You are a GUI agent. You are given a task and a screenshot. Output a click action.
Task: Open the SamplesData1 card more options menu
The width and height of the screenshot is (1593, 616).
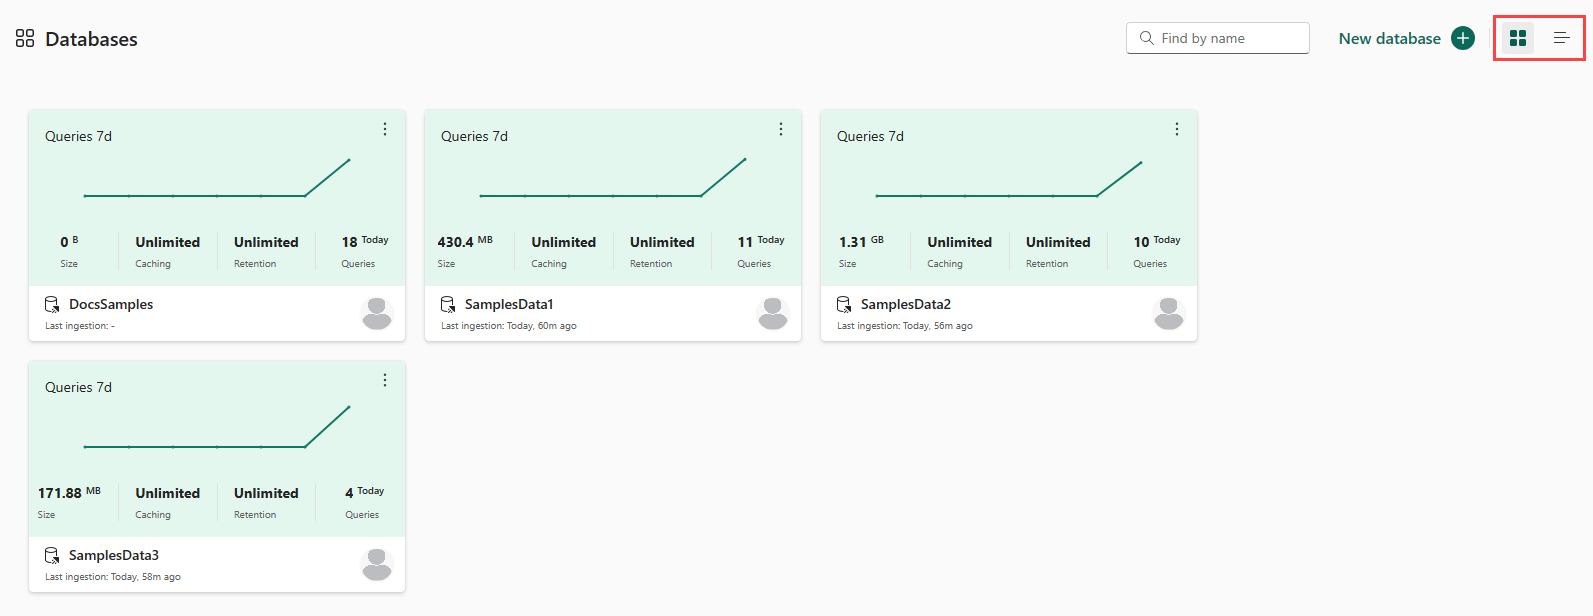coord(781,129)
